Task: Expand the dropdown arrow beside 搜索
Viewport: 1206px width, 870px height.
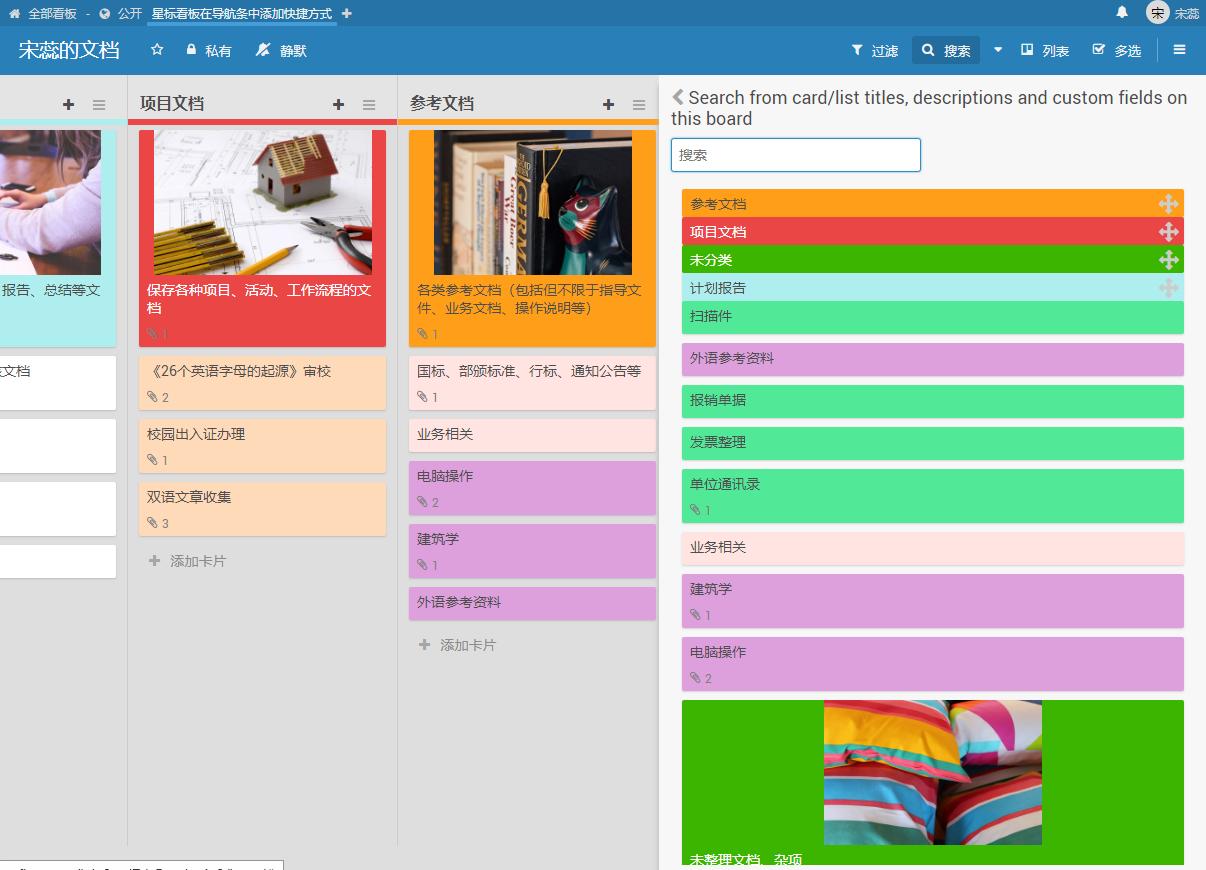Action: pyautogui.click(x=998, y=50)
